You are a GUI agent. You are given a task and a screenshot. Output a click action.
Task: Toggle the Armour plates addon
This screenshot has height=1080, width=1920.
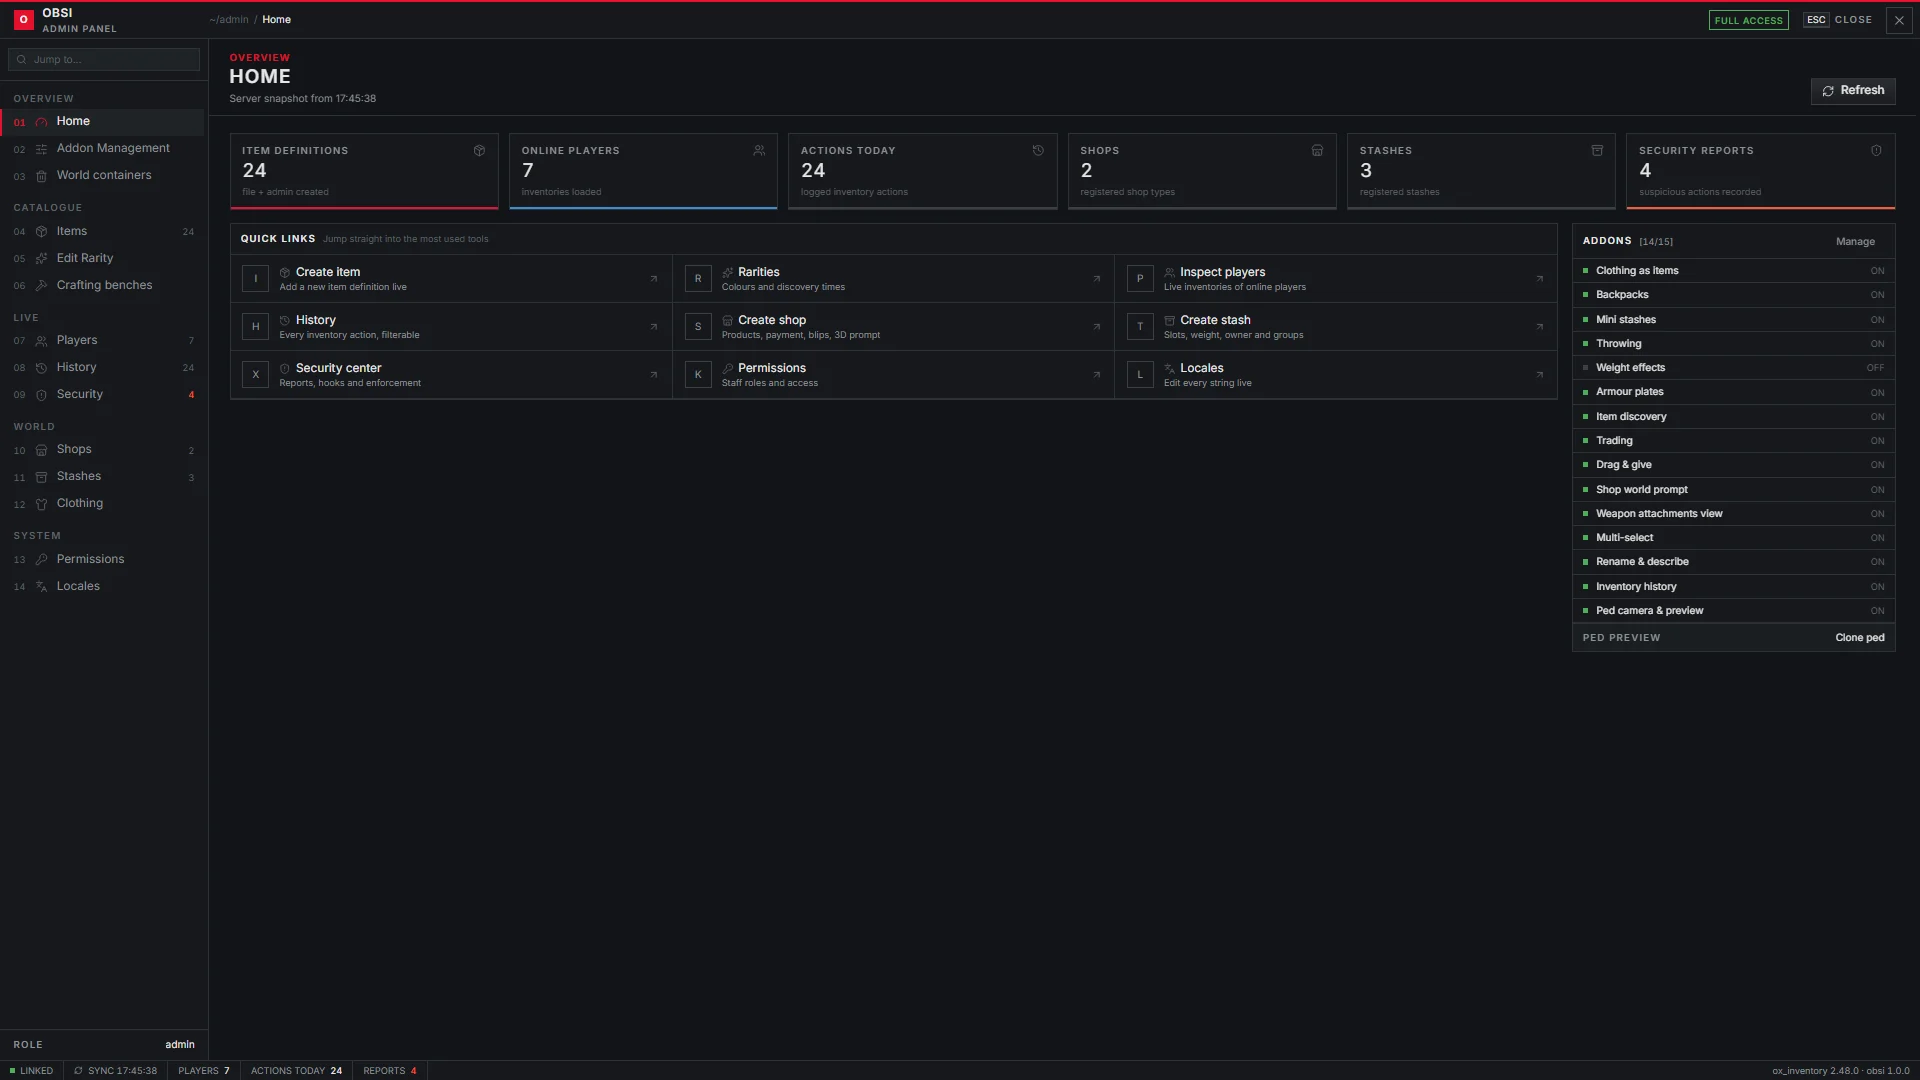pyautogui.click(x=1733, y=392)
